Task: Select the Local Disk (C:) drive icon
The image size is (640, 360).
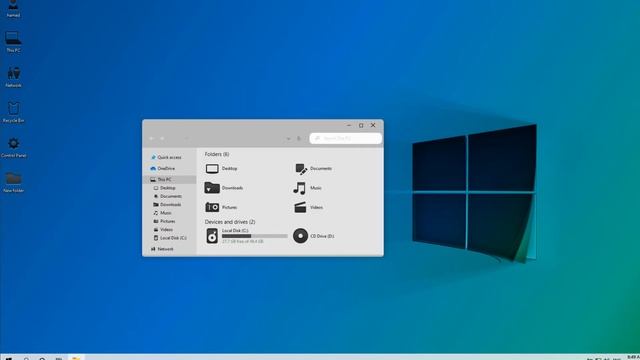Action: 212,236
